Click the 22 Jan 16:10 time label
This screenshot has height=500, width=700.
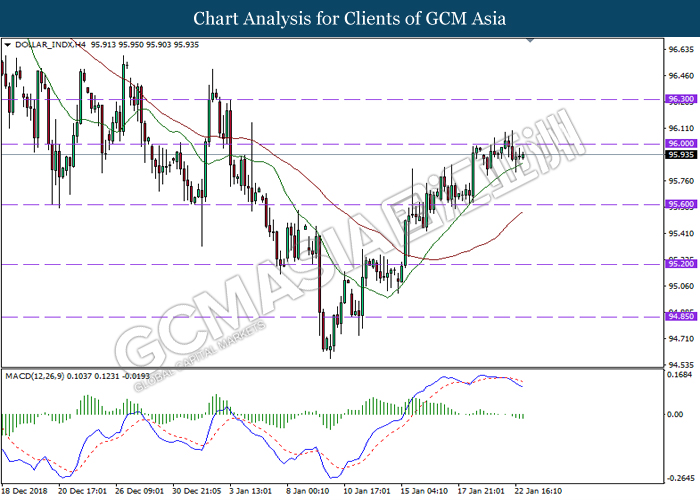pyautogui.click(x=538, y=491)
